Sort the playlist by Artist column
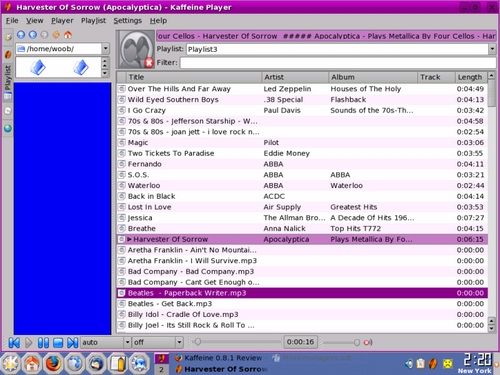This screenshot has width=500, height=375. tap(295, 77)
